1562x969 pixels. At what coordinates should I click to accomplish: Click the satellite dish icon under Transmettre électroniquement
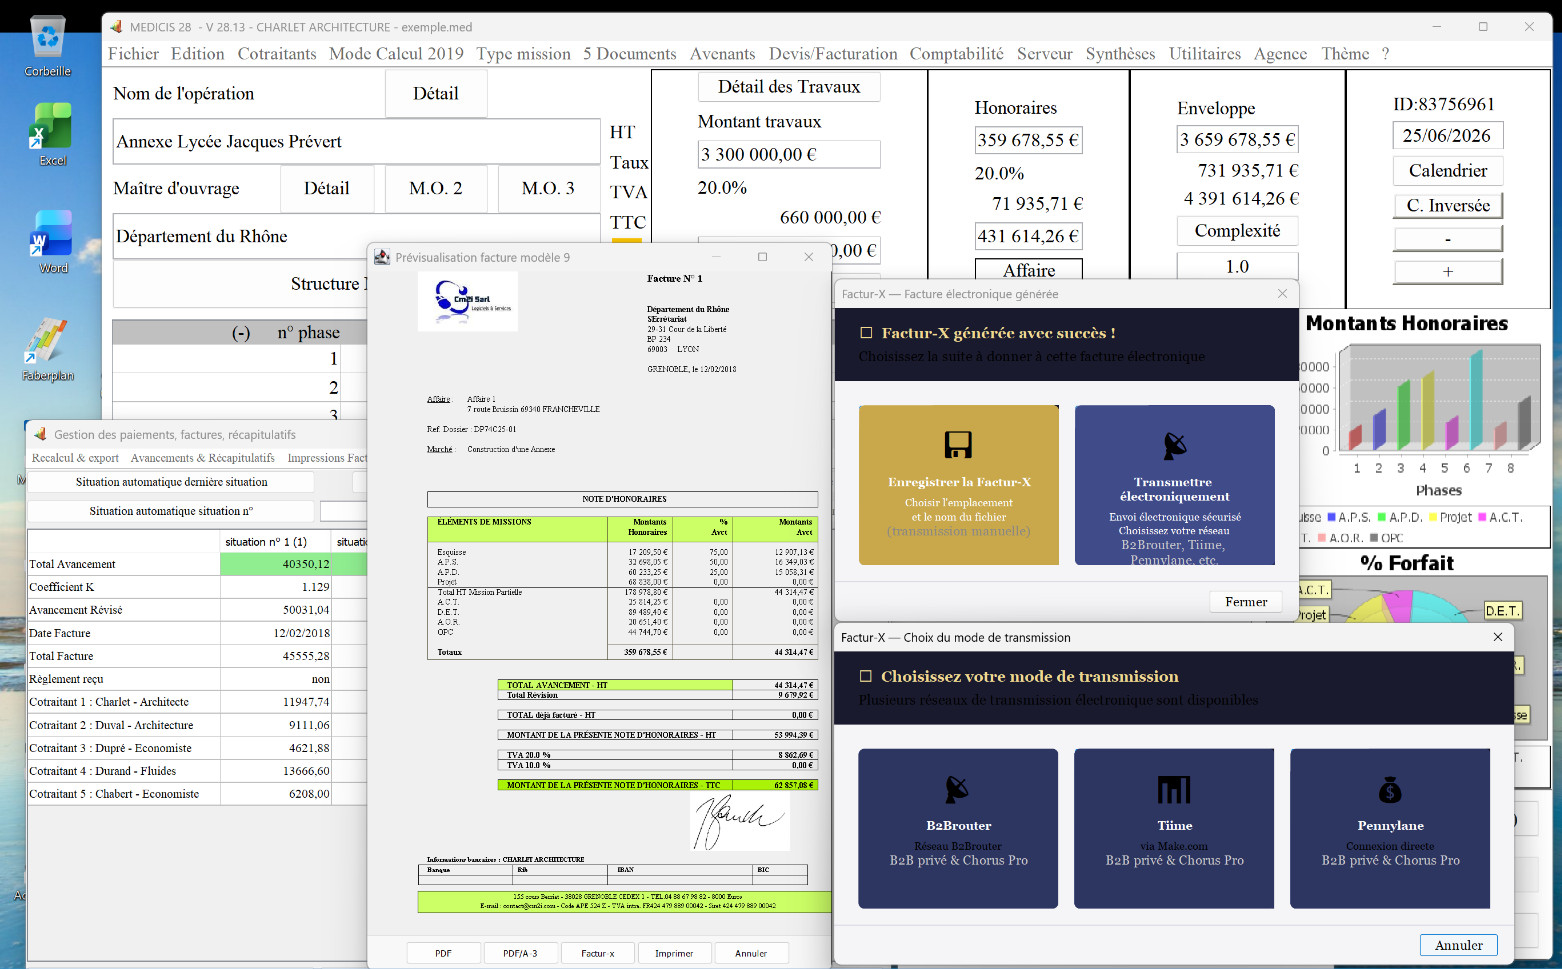tap(1175, 445)
